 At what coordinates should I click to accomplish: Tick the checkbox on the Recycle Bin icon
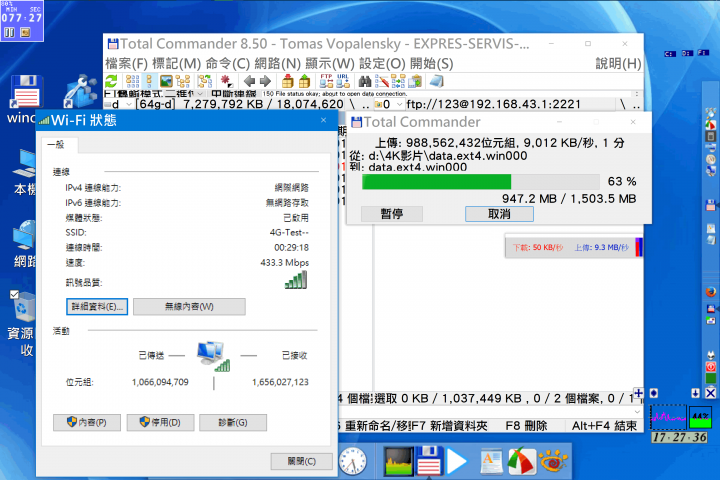(14, 294)
